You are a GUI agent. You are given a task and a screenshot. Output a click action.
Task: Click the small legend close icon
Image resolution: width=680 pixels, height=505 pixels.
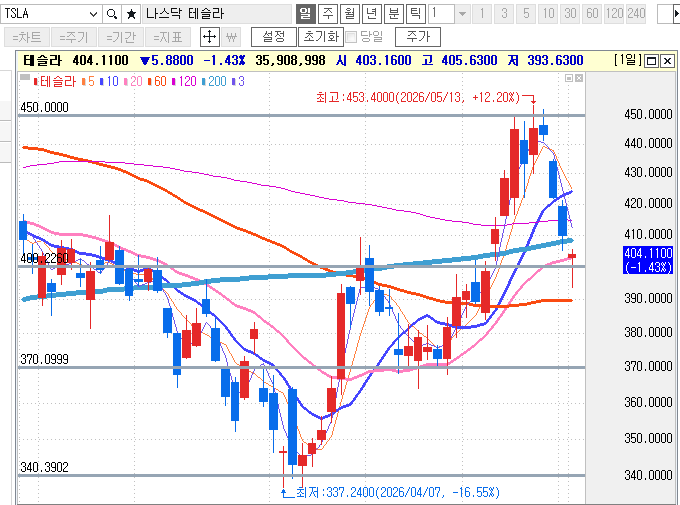pos(579,78)
